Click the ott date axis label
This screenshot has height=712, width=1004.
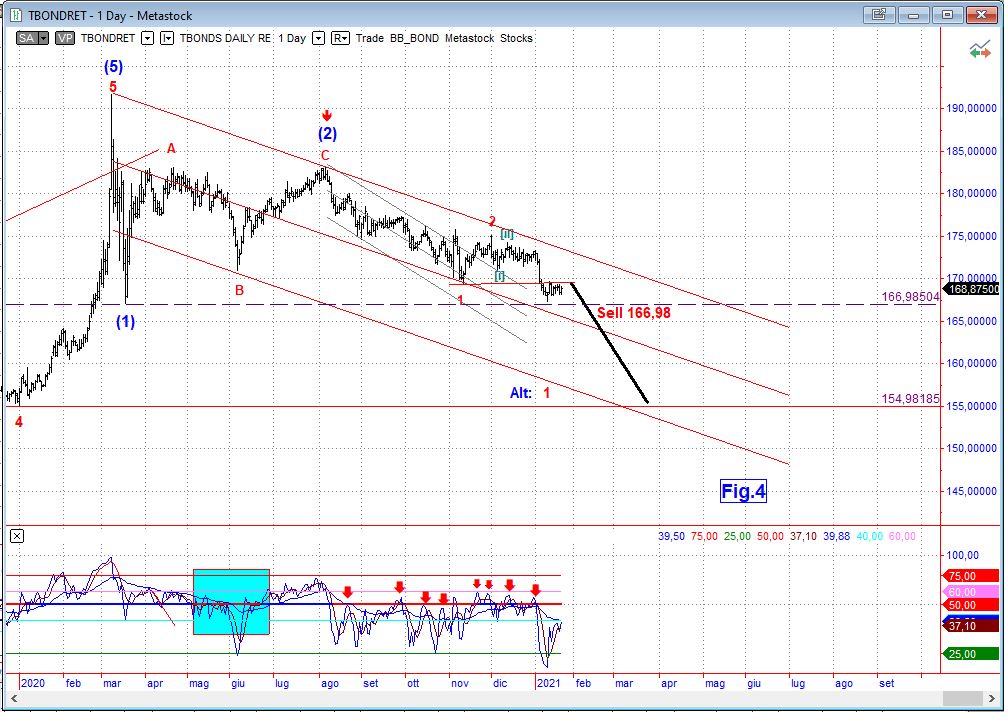(x=413, y=683)
